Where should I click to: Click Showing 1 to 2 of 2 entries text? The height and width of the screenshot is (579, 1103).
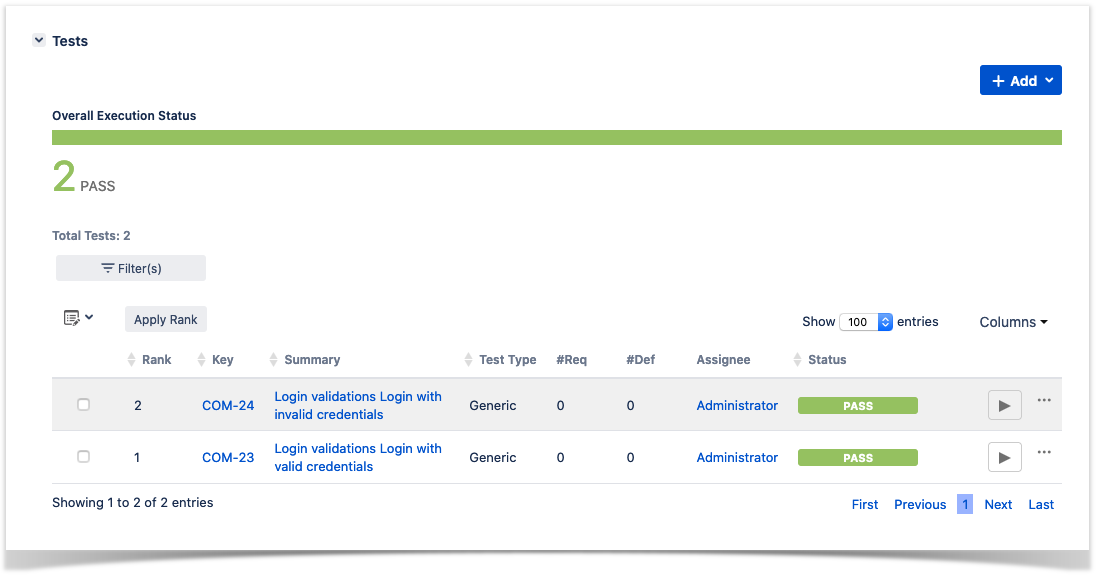point(132,502)
